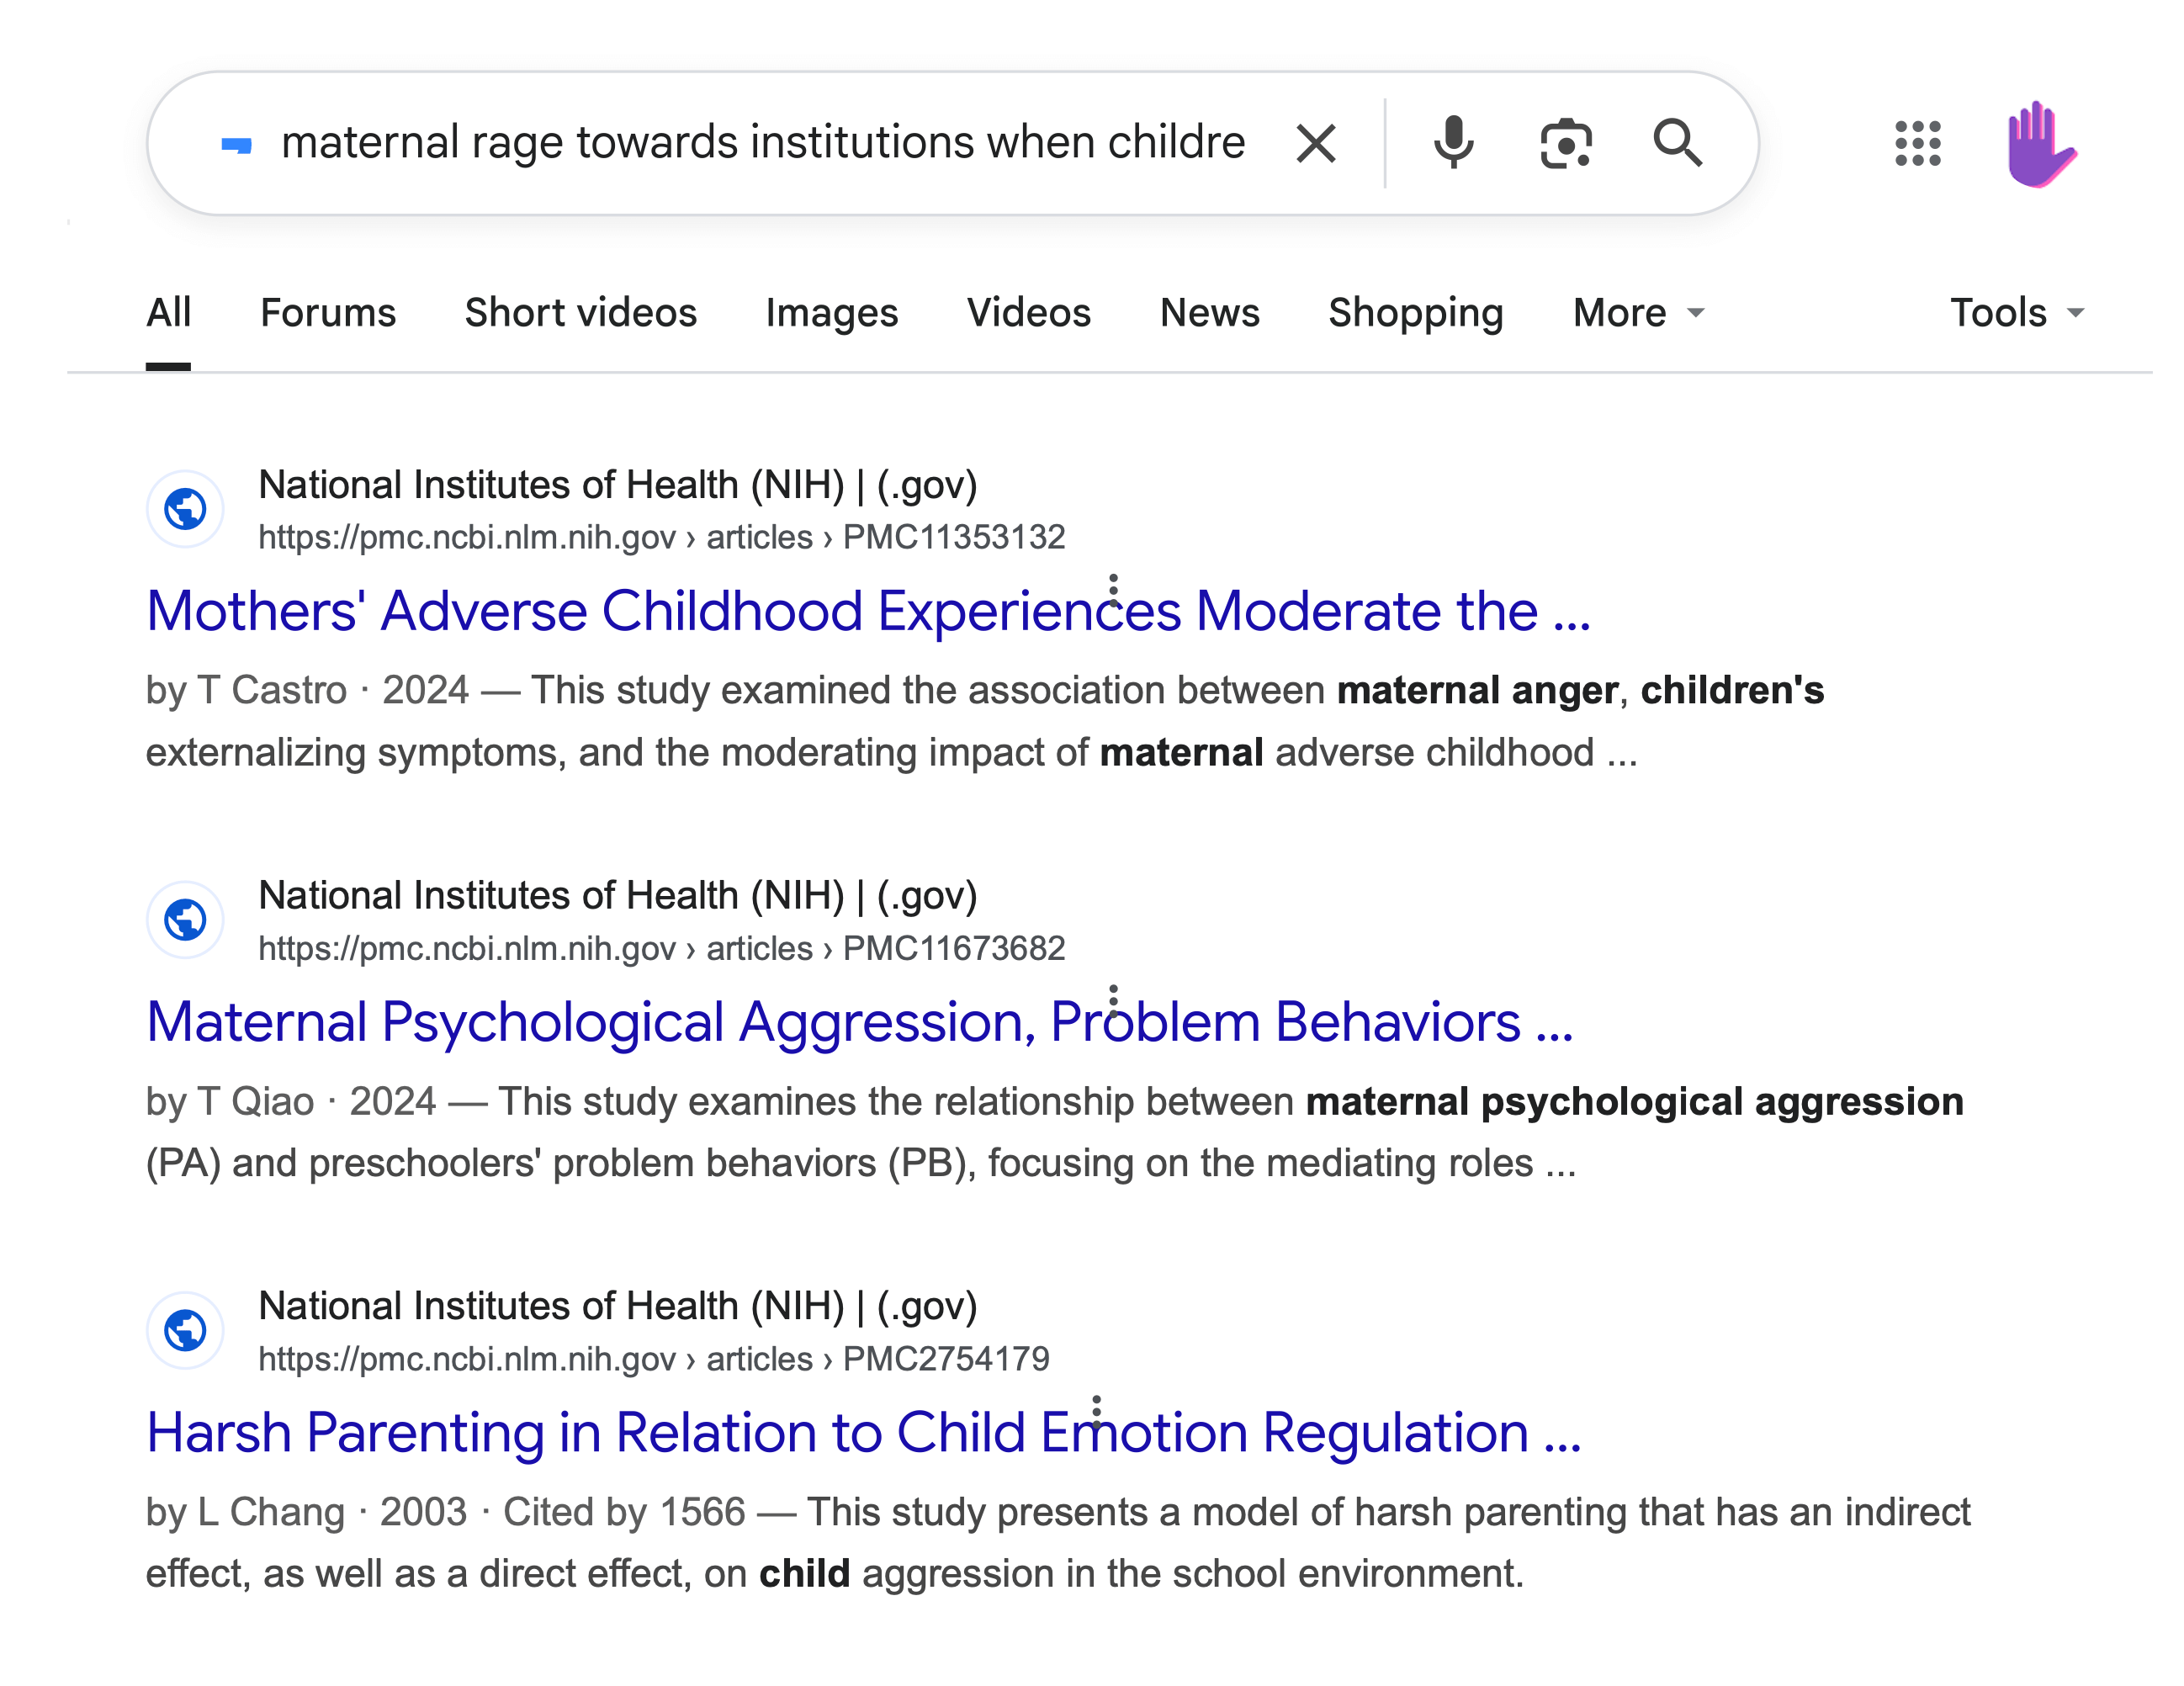
Task: Click the favicon next to Harsh Parenting result
Action: (x=184, y=1330)
